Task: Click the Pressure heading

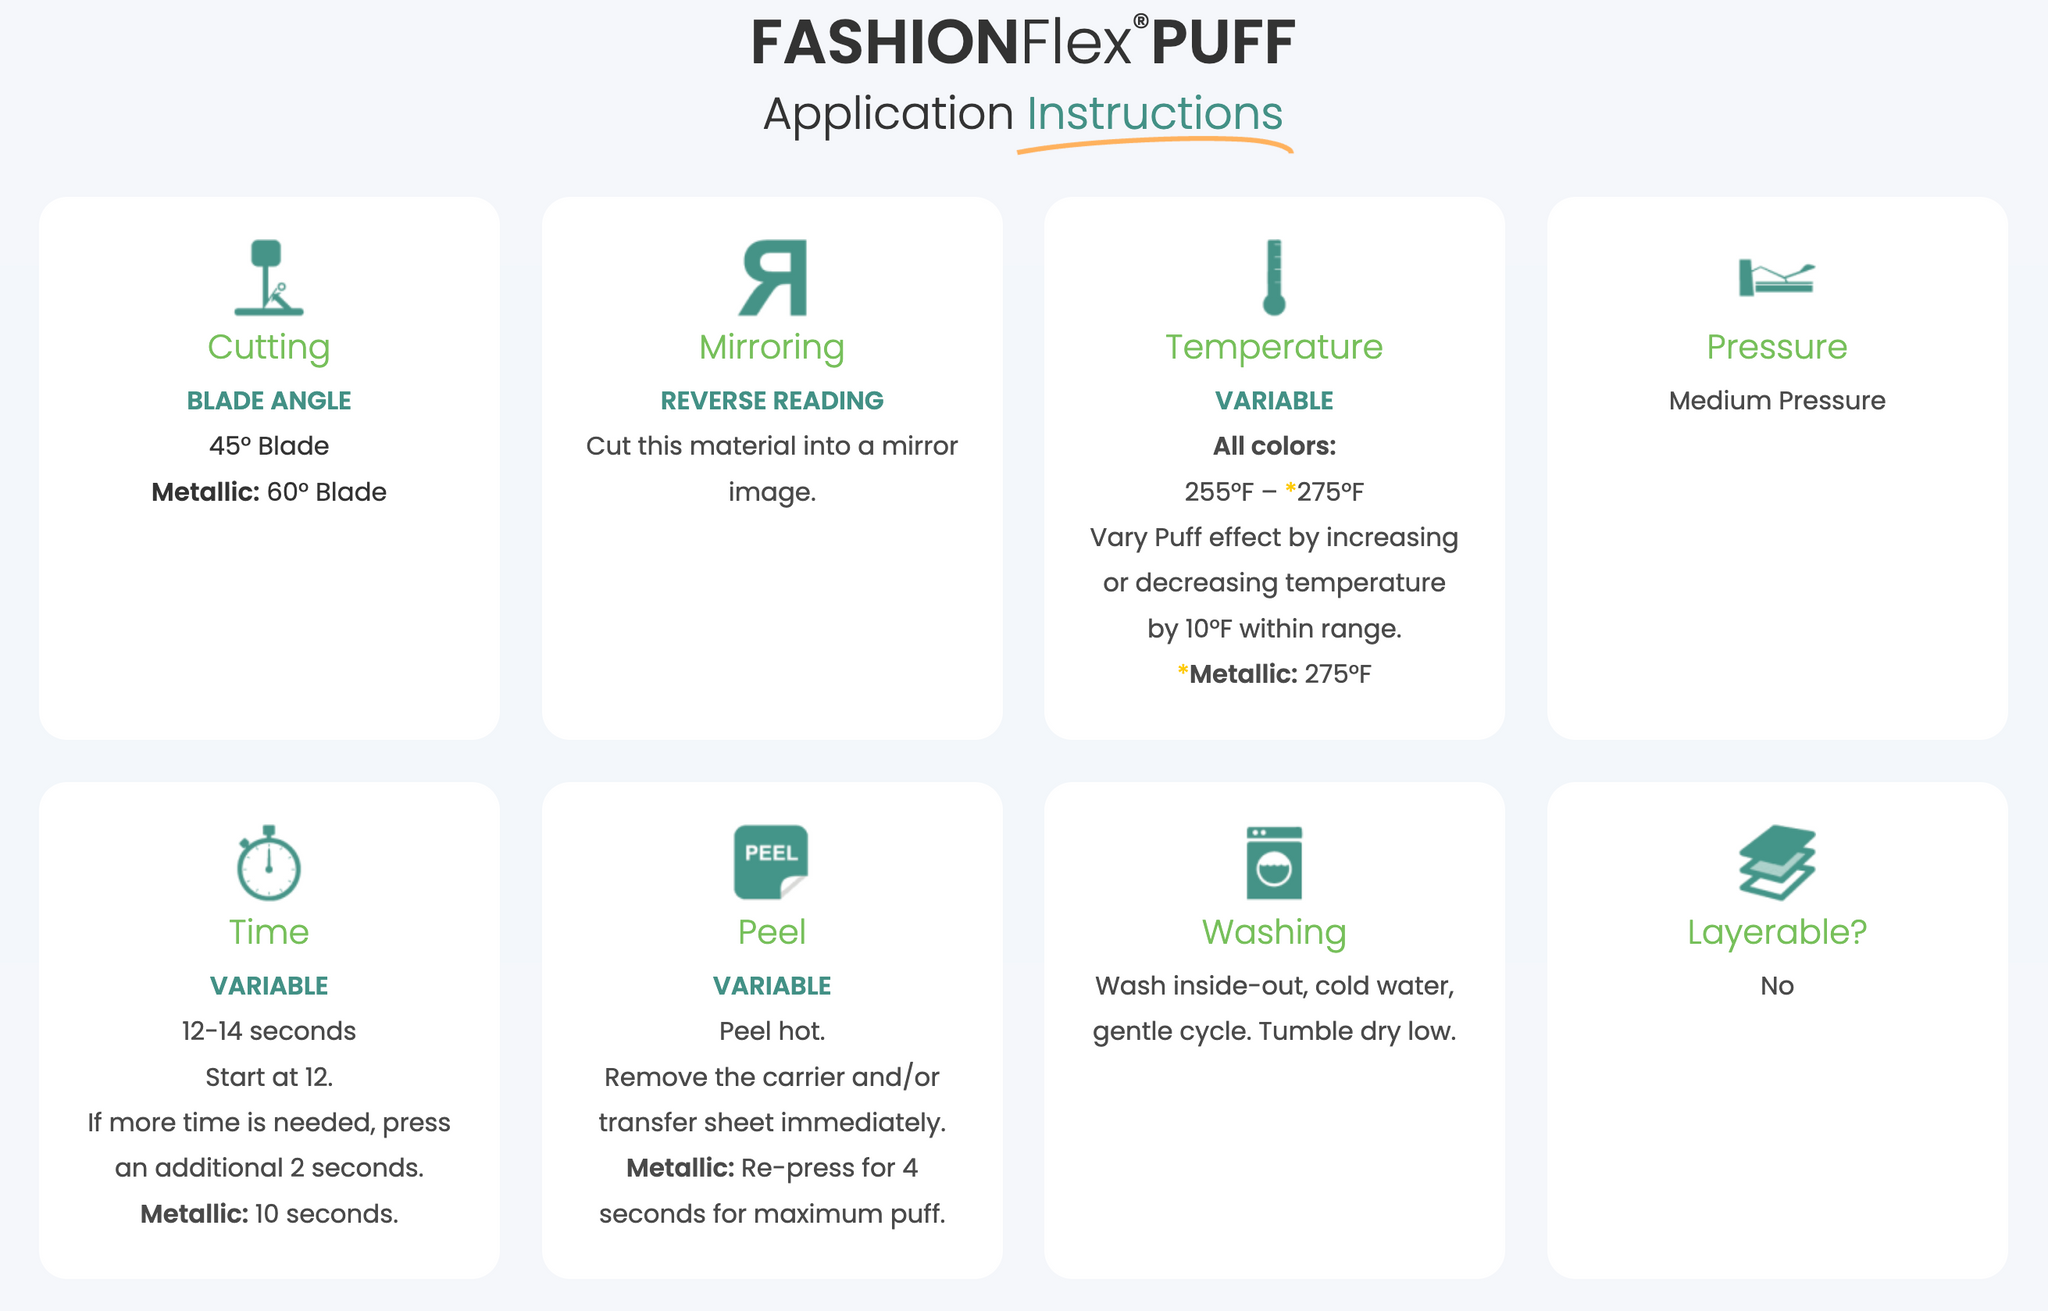Action: [1777, 347]
